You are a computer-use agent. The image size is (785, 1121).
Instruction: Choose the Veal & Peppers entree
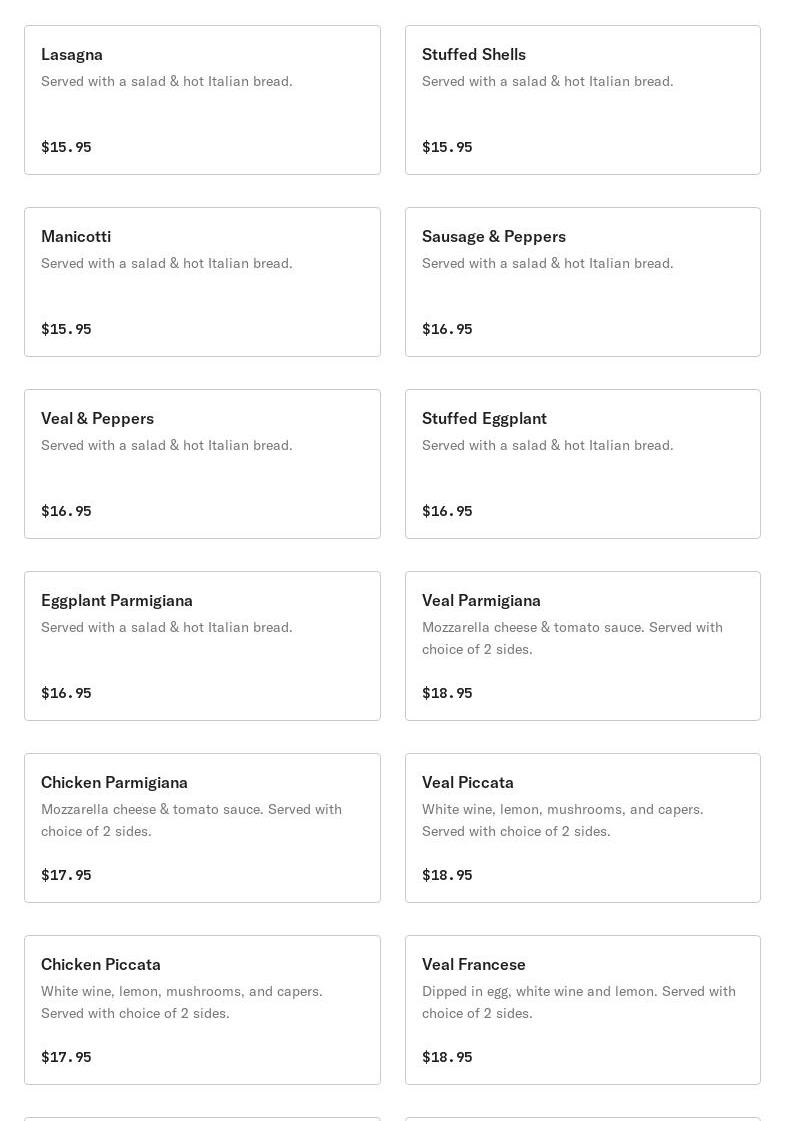tap(202, 464)
